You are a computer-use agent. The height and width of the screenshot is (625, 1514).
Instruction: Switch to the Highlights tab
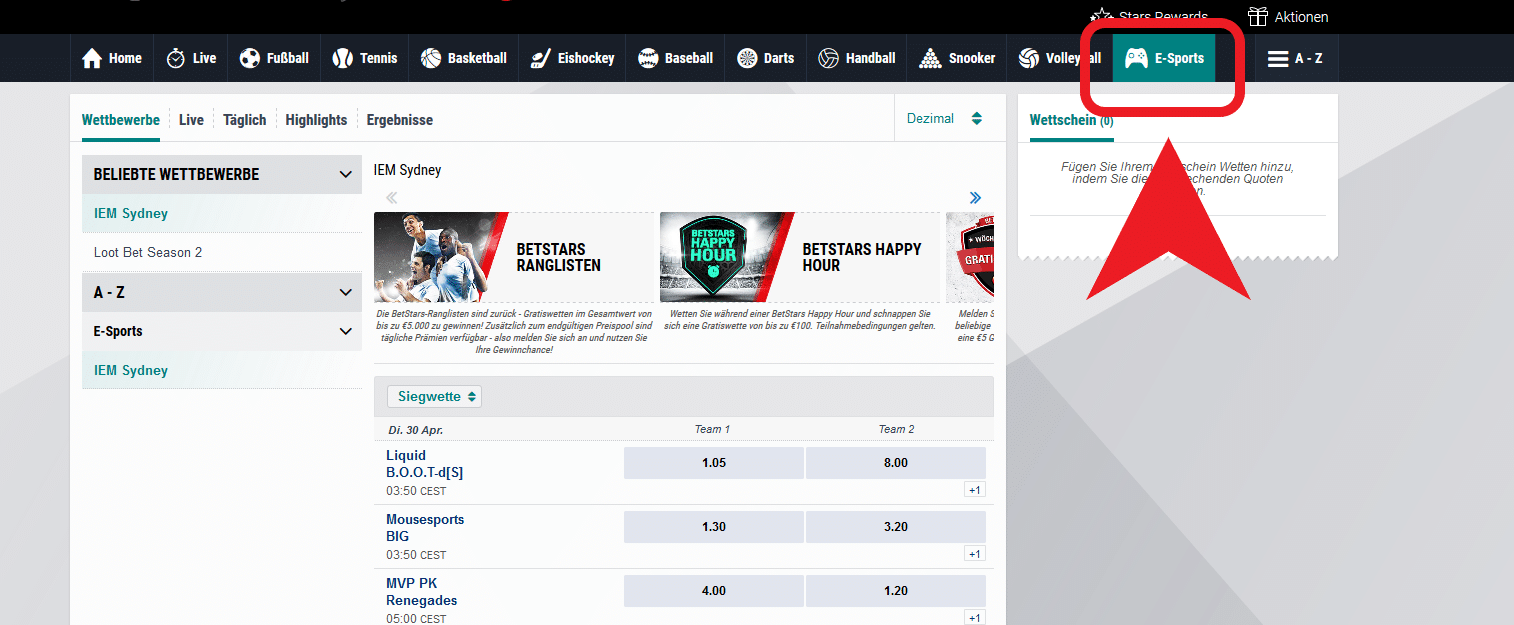(316, 120)
